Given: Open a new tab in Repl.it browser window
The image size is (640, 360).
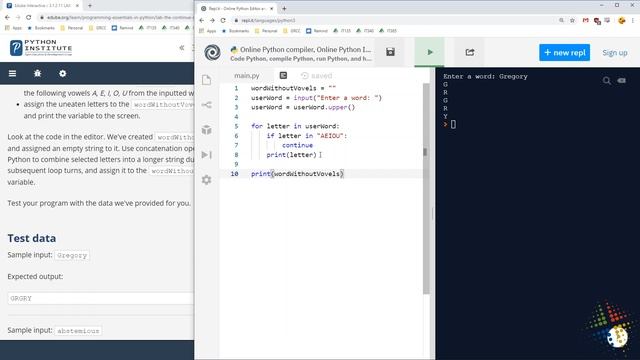Looking at the screenshot, I should (x=284, y=8).
